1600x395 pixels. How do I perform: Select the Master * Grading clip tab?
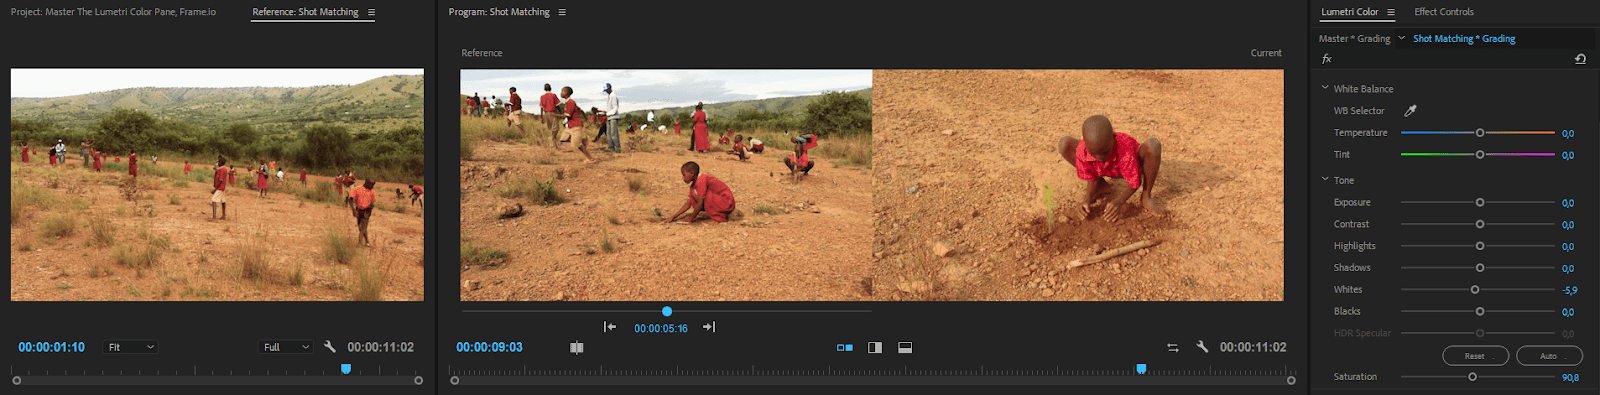(1354, 38)
